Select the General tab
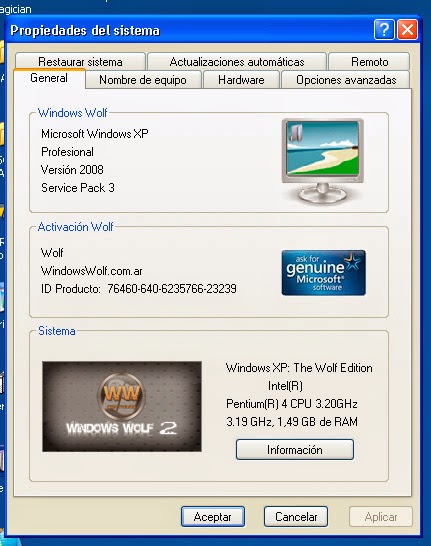The height and width of the screenshot is (546, 431). tap(49, 78)
